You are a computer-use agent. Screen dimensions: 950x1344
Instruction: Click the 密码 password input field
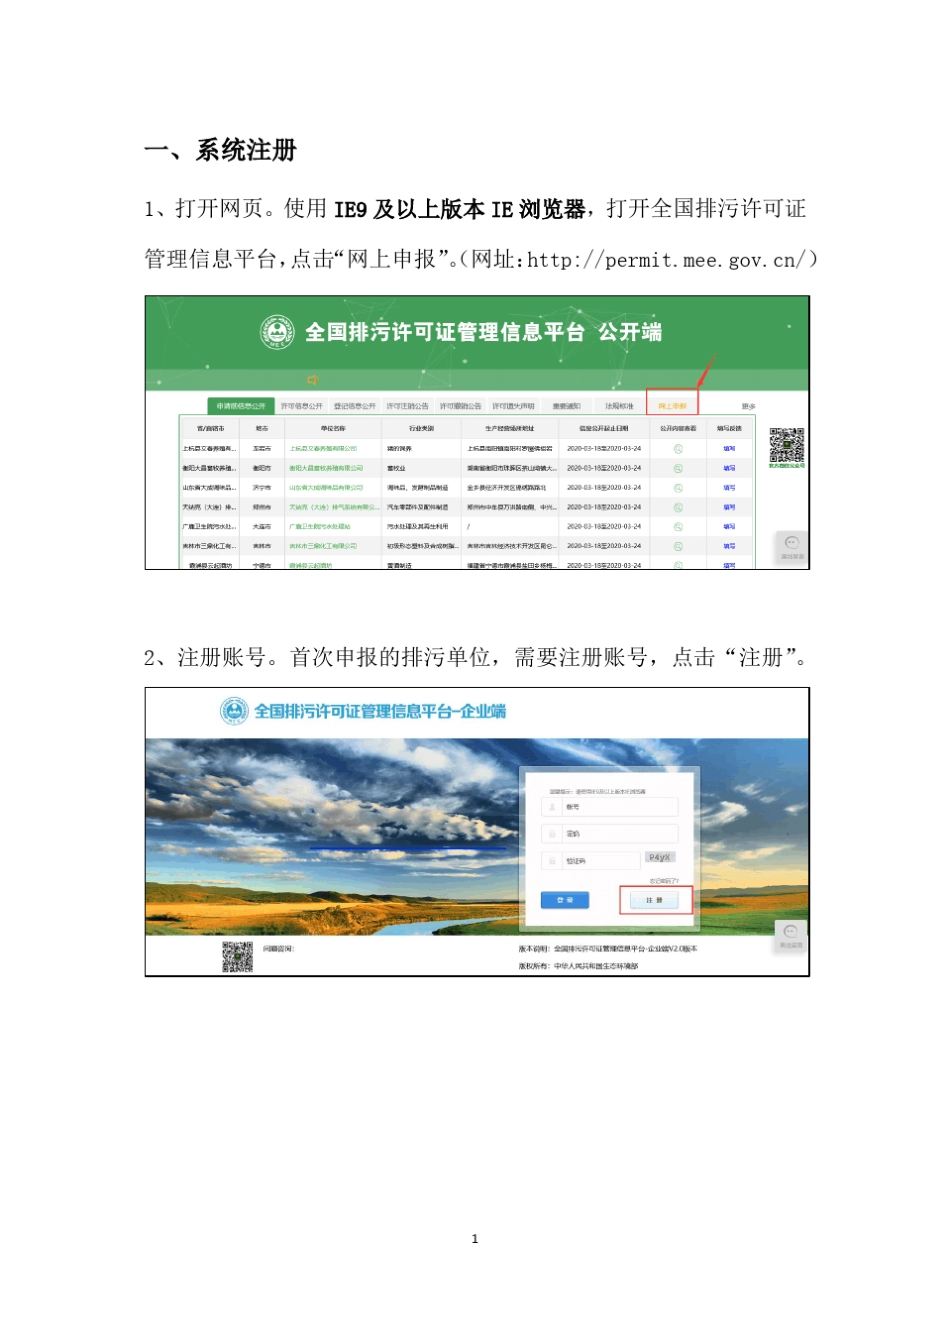[610, 834]
